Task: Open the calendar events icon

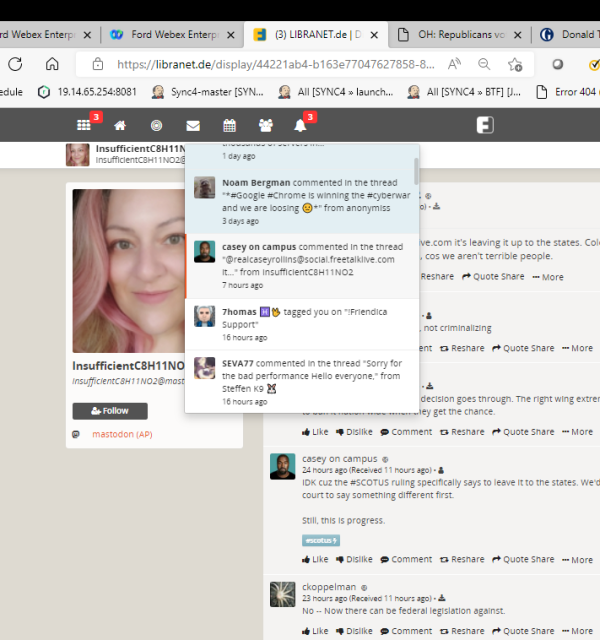Action: click(x=229, y=126)
